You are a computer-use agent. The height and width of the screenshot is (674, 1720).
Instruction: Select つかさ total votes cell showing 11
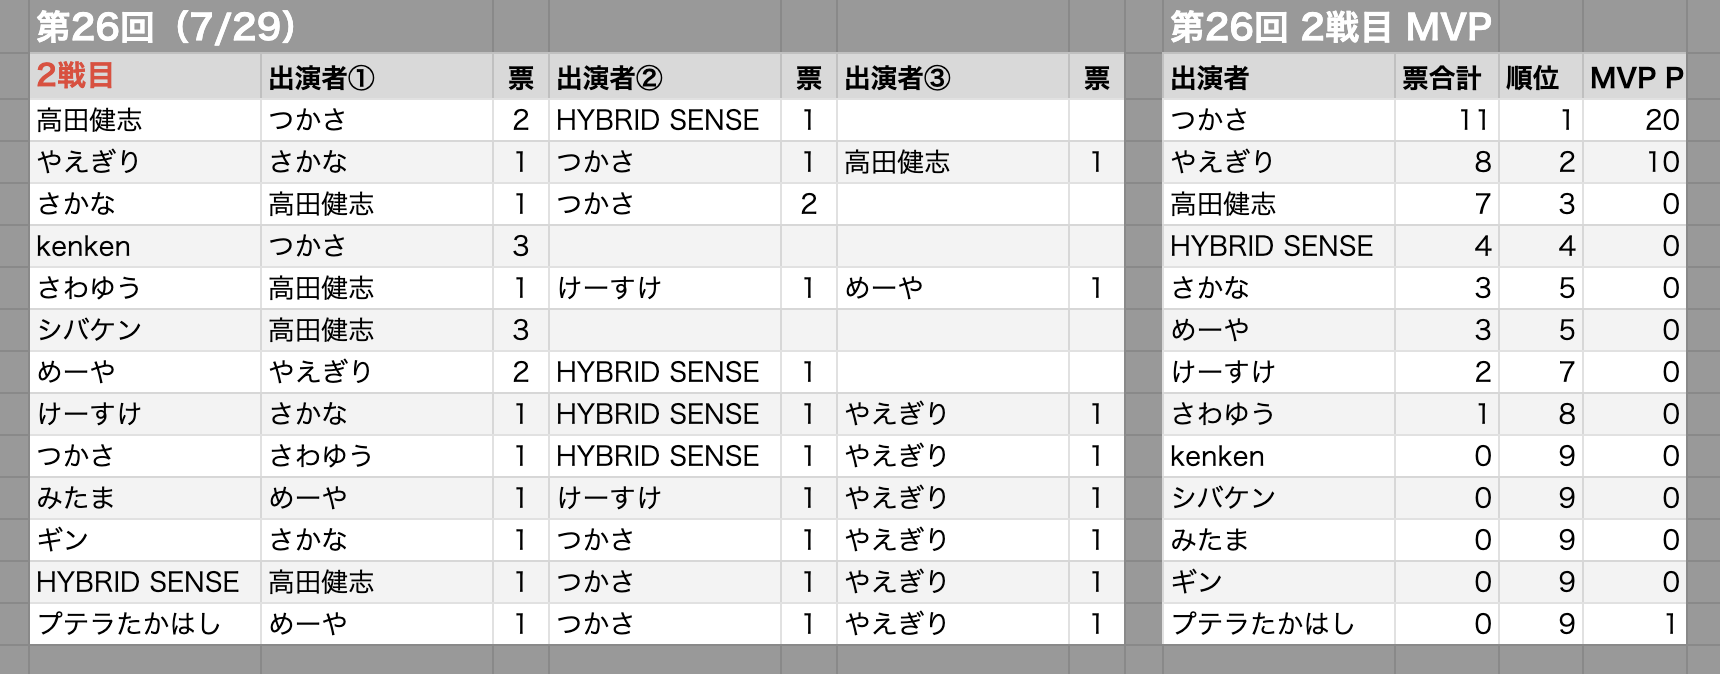(x=1447, y=120)
